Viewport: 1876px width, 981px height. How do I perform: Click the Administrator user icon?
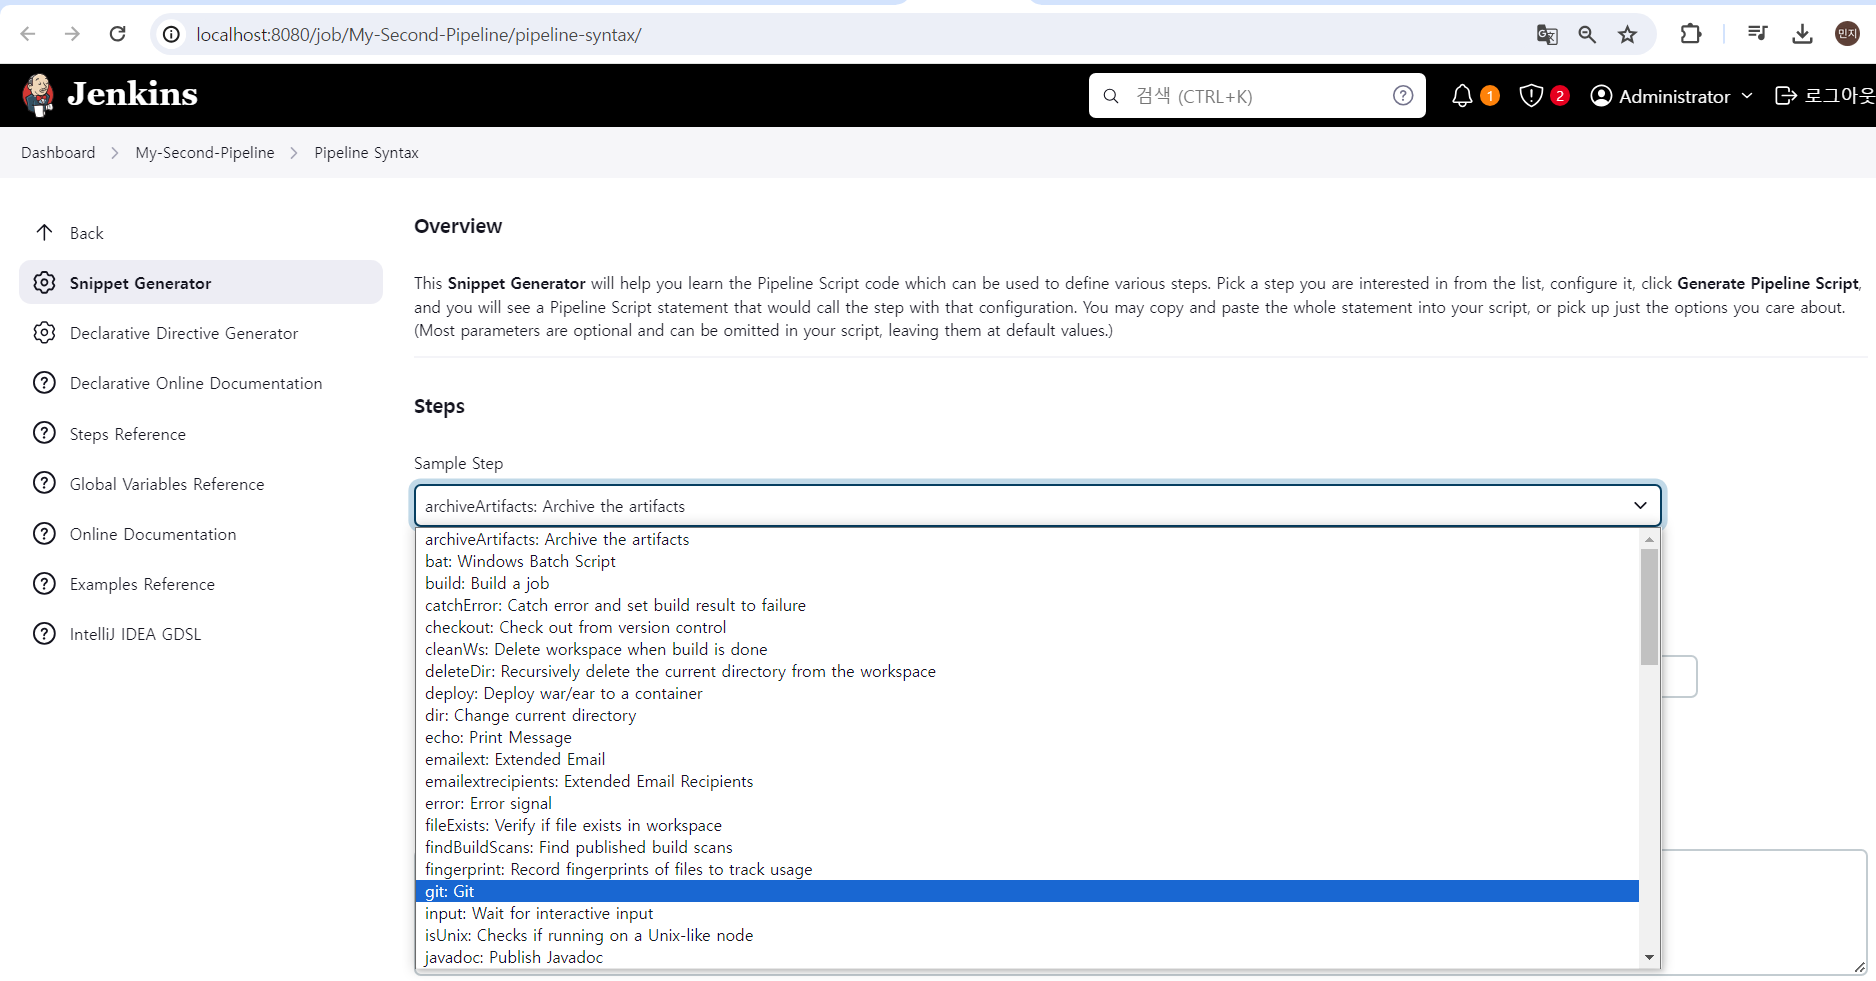pyautogui.click(x=1601, y=95)
